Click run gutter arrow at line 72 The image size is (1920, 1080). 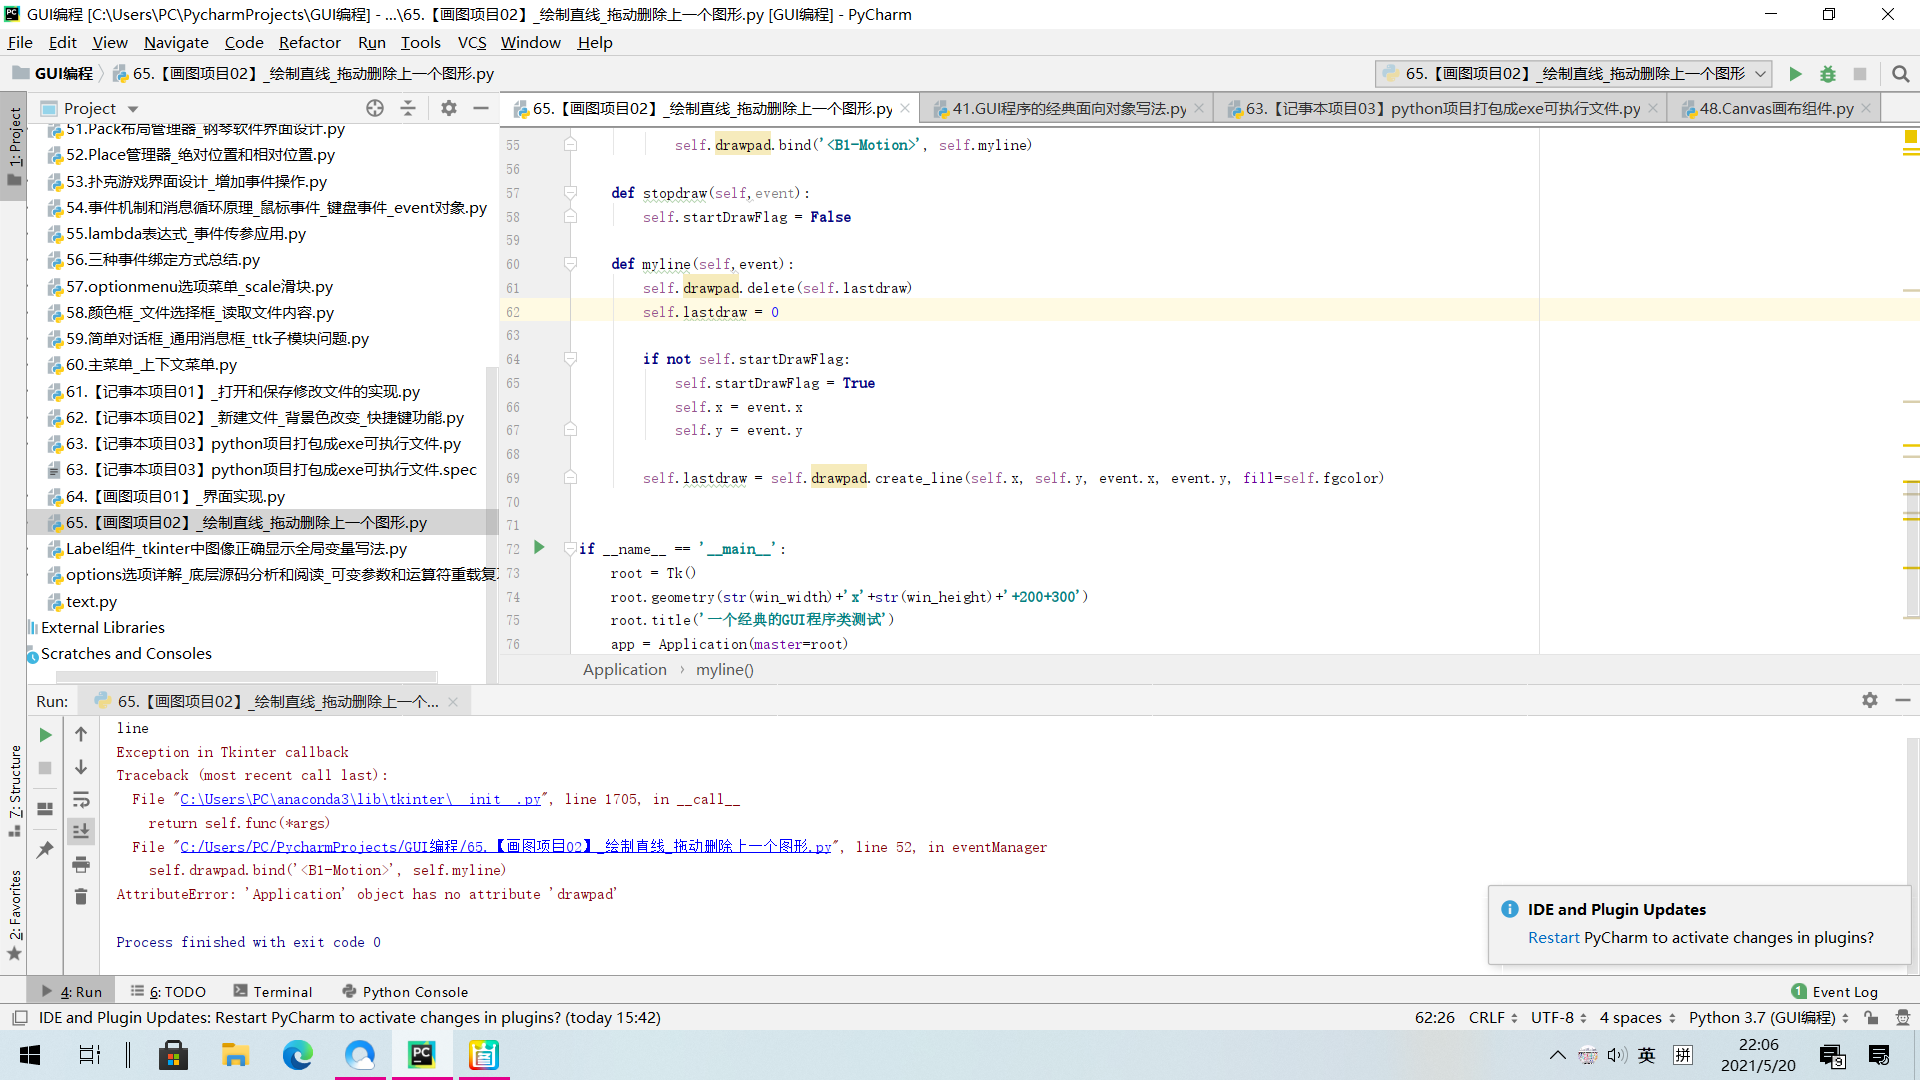point(539,547)
